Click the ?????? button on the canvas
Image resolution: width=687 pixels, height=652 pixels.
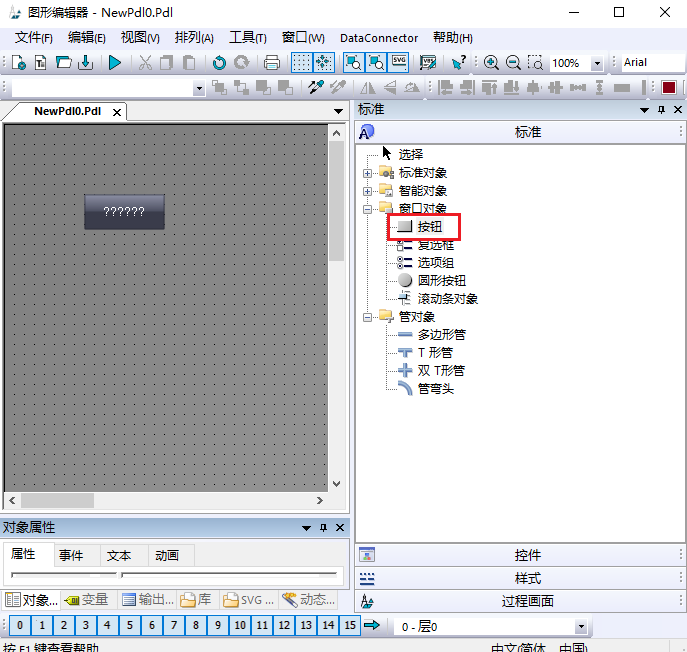coord(124,212)
